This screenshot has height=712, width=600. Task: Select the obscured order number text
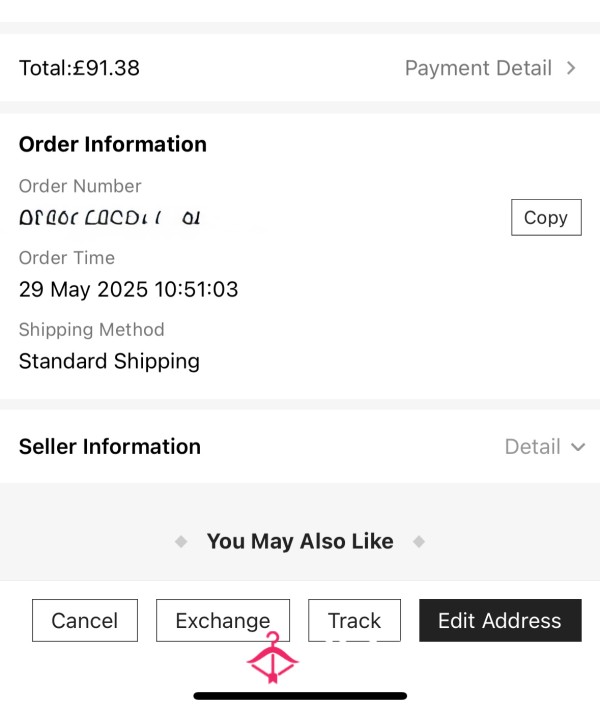point(109,218)
